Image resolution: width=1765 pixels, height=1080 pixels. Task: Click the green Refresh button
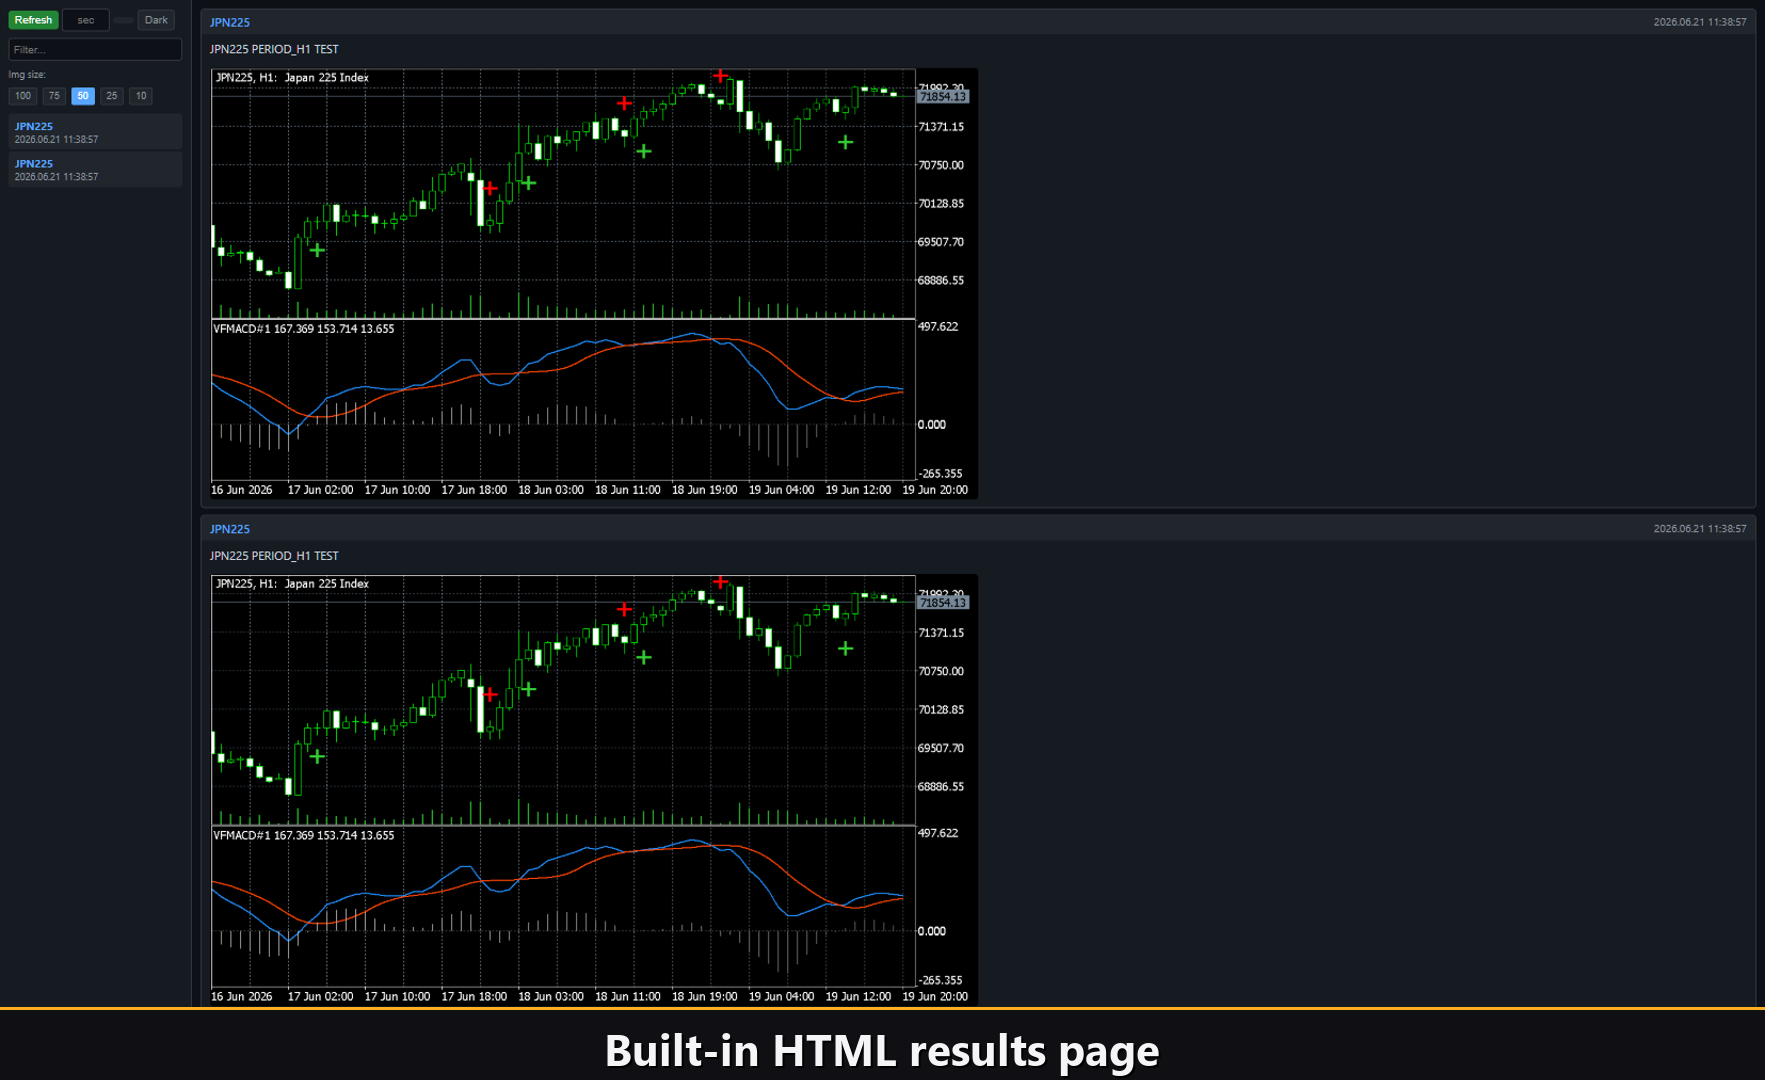tap(33, 20)
